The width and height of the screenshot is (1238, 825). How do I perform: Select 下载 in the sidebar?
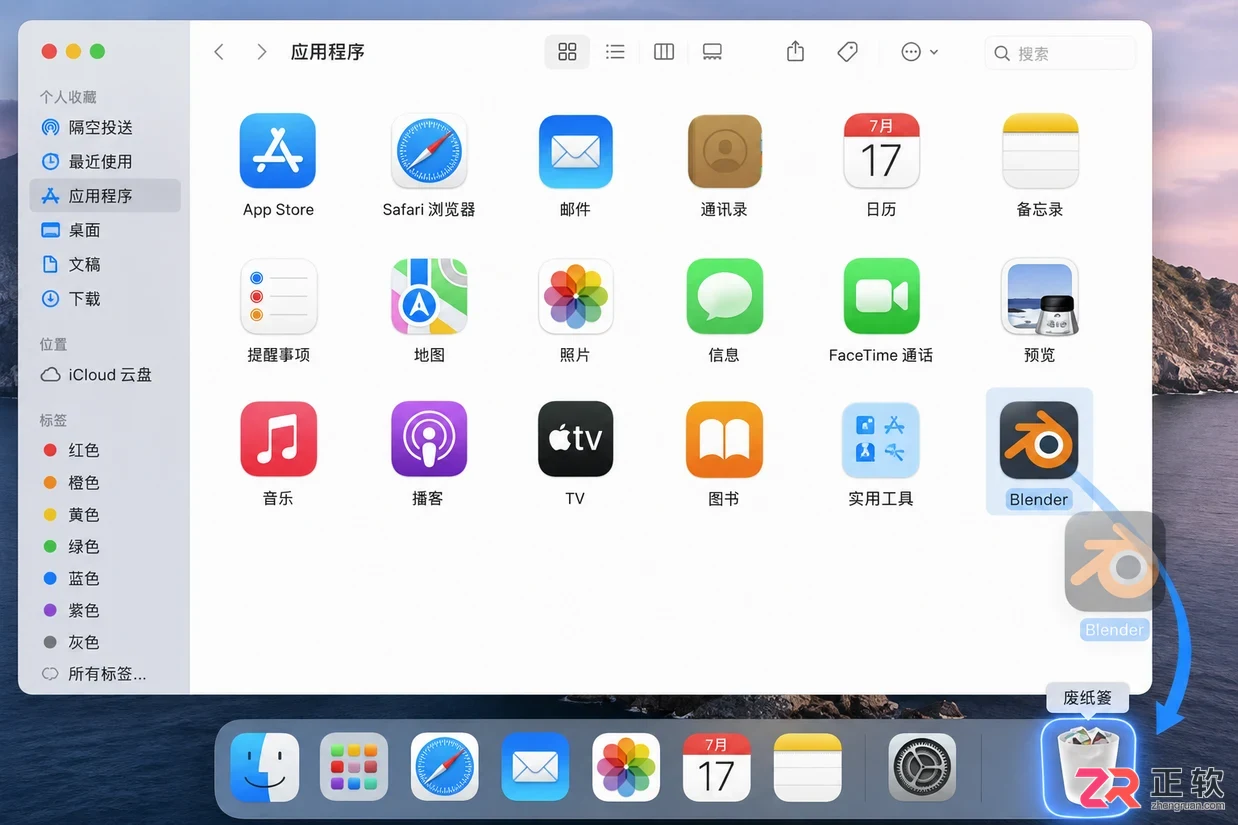pyautogui.click(x=105, y=299)
